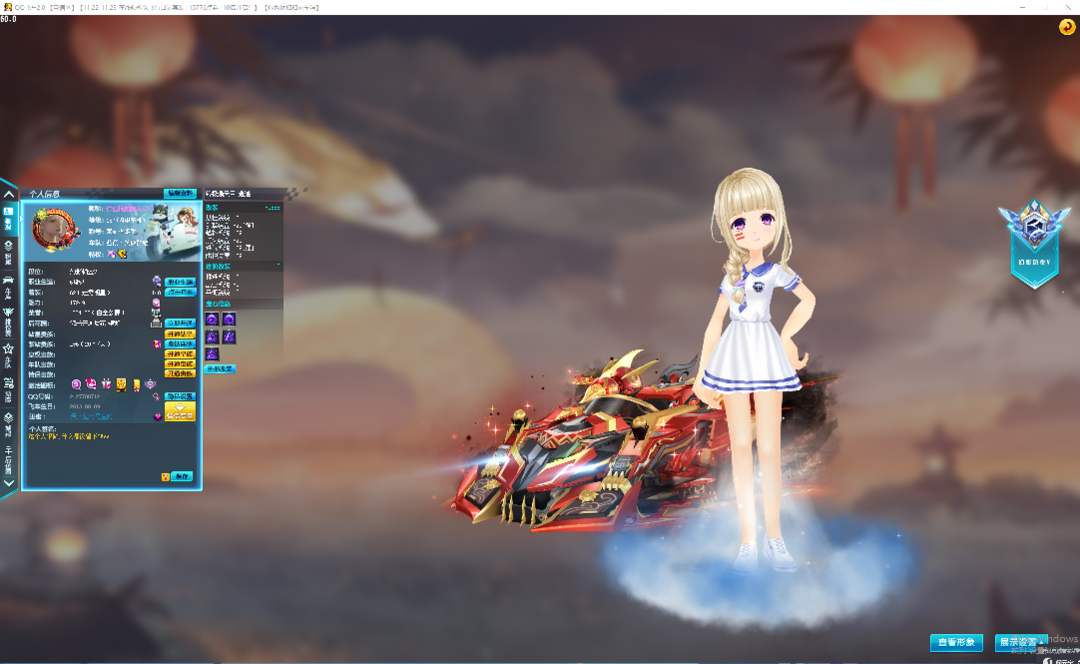
Task: Click the pink-yellow badge icon in the info list
Action: click(x=156, y=344)
